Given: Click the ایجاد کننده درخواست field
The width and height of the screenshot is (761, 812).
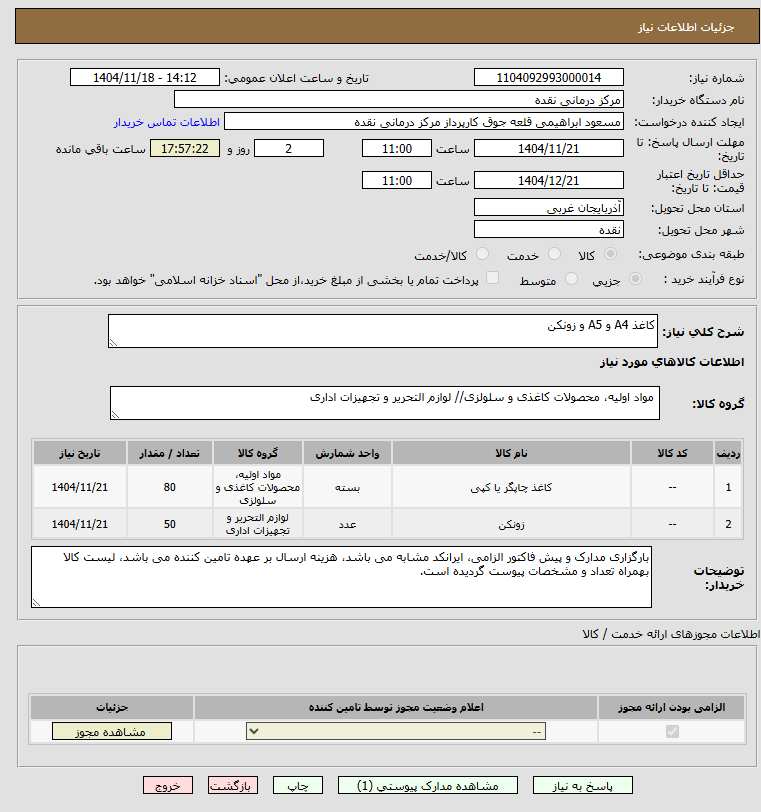Looking at the screenshot, I should pos(423,122).
